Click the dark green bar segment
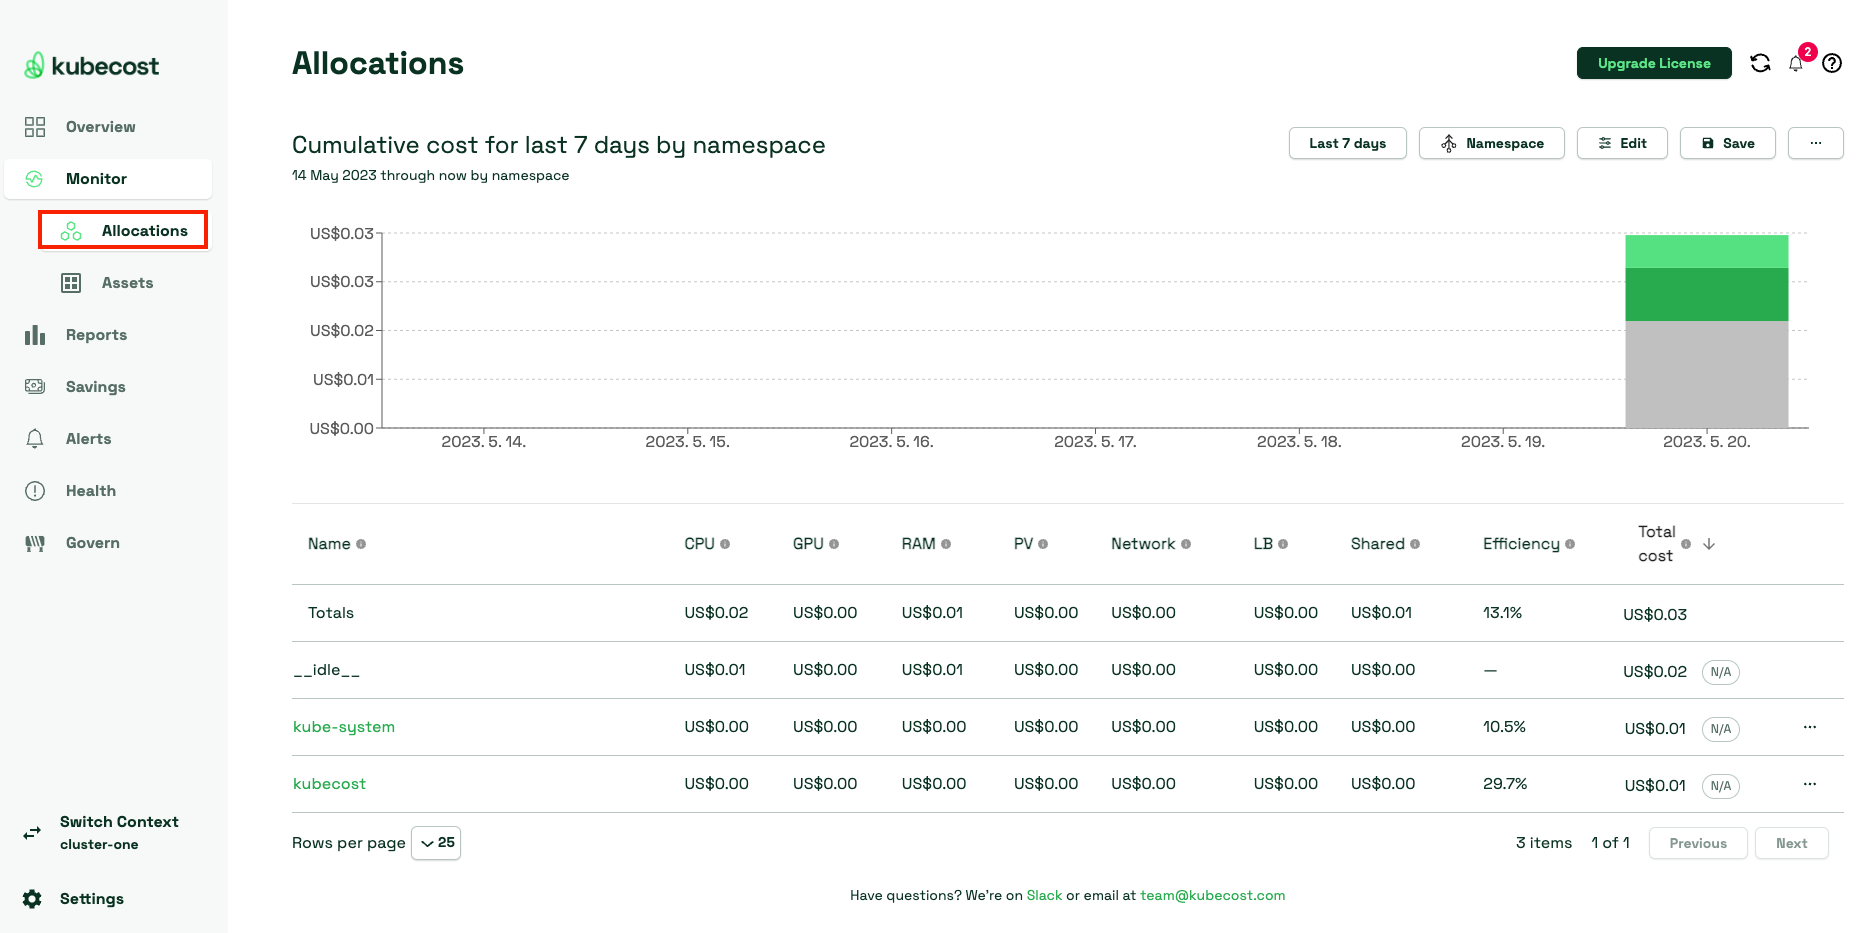 [x=1706, y=294]
